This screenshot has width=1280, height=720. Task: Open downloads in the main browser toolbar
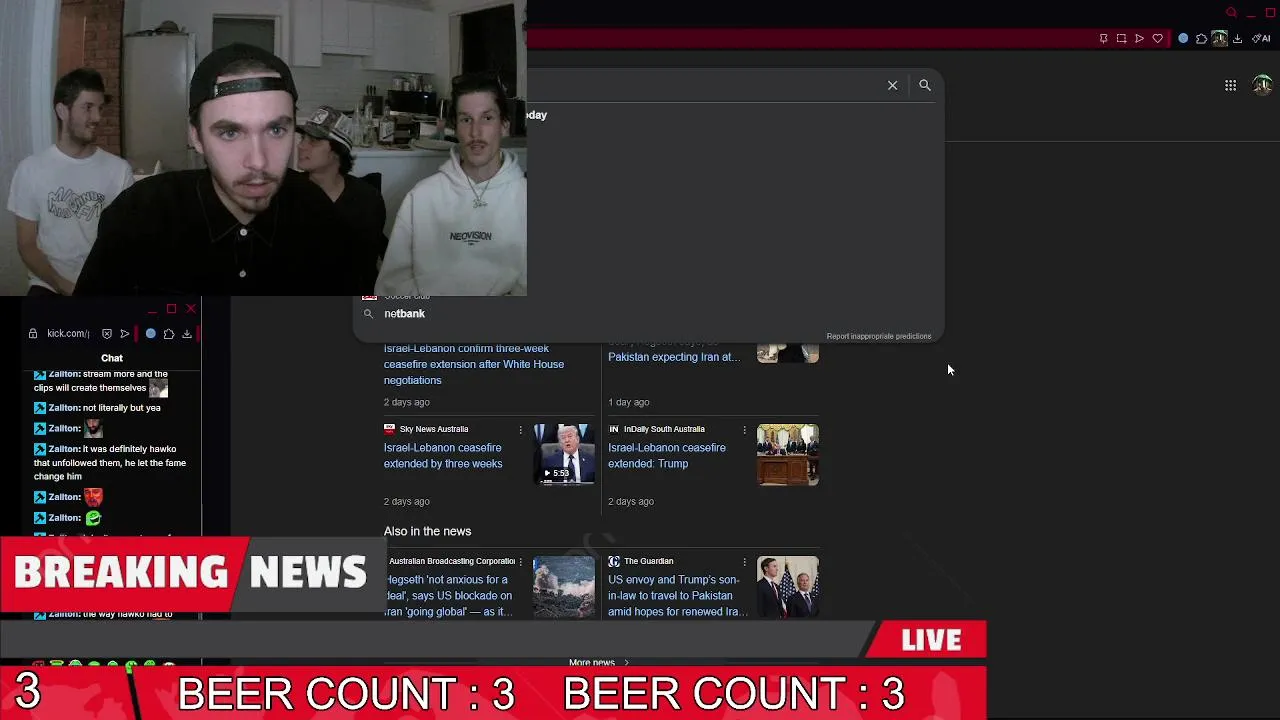coord(1237,39)
